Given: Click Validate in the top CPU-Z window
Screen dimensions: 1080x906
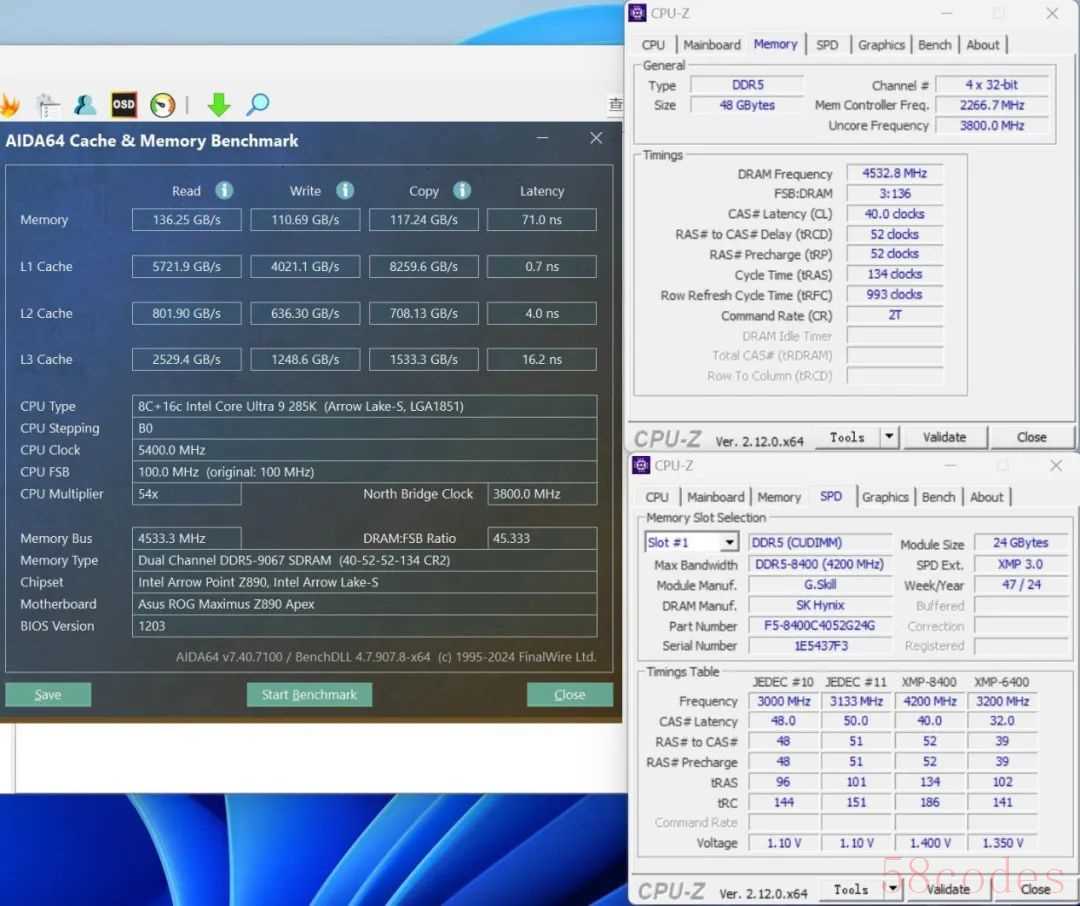Looking at the screenshot, I should tap(944, 437).
